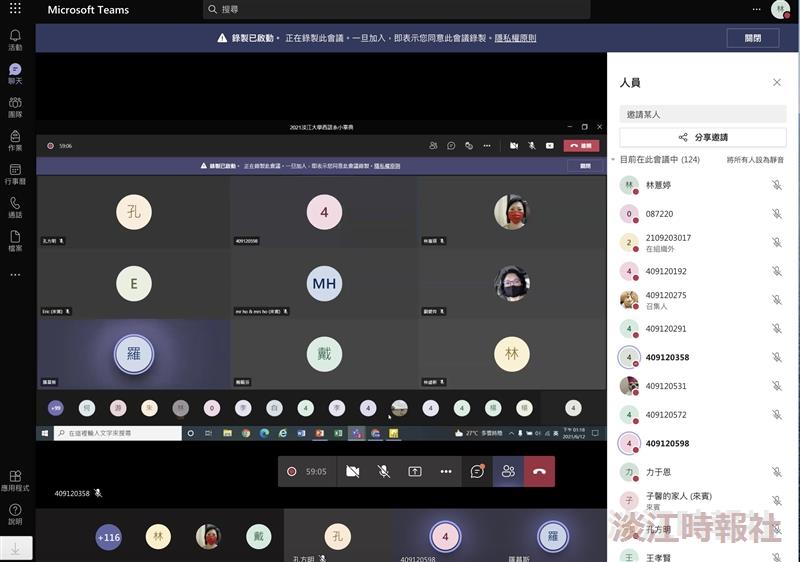Viewport: 800px width, 562px height.
Task: Click the 孔 tile in shared screen
Action: click(x=134, y=211)
